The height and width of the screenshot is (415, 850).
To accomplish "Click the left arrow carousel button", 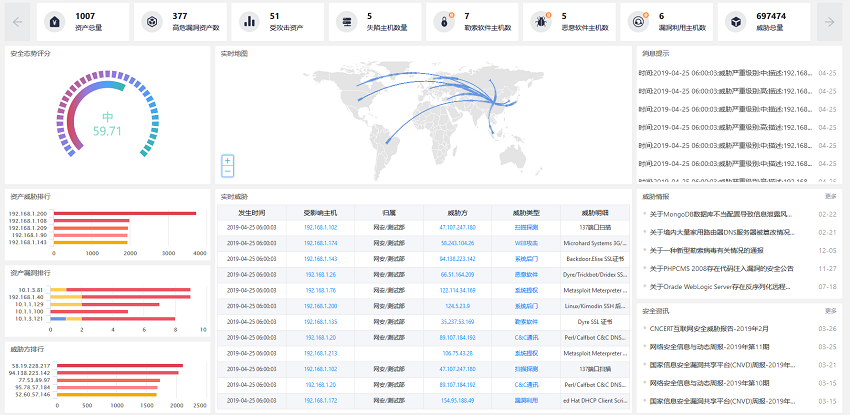I will [x=17, y=22].
